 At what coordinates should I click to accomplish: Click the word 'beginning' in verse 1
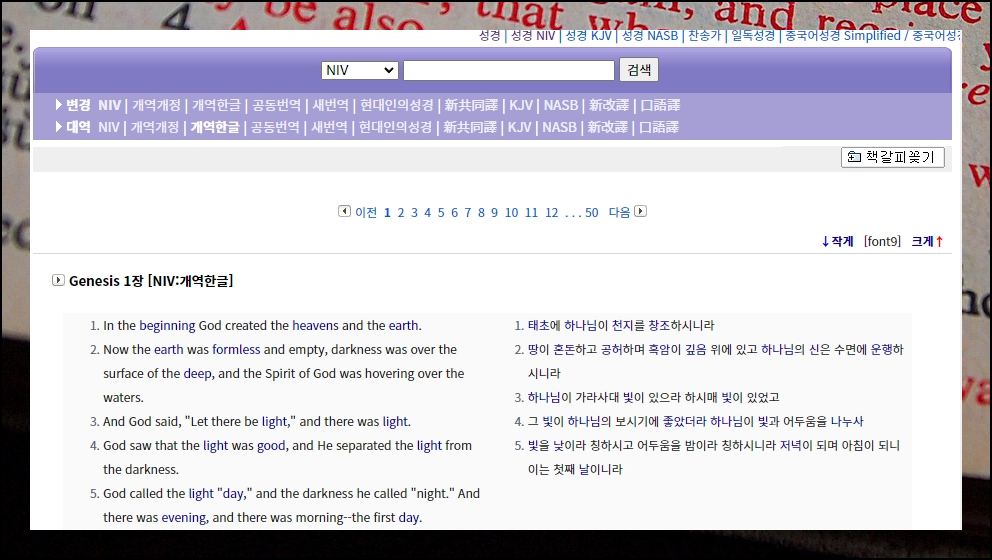(167, 326)
